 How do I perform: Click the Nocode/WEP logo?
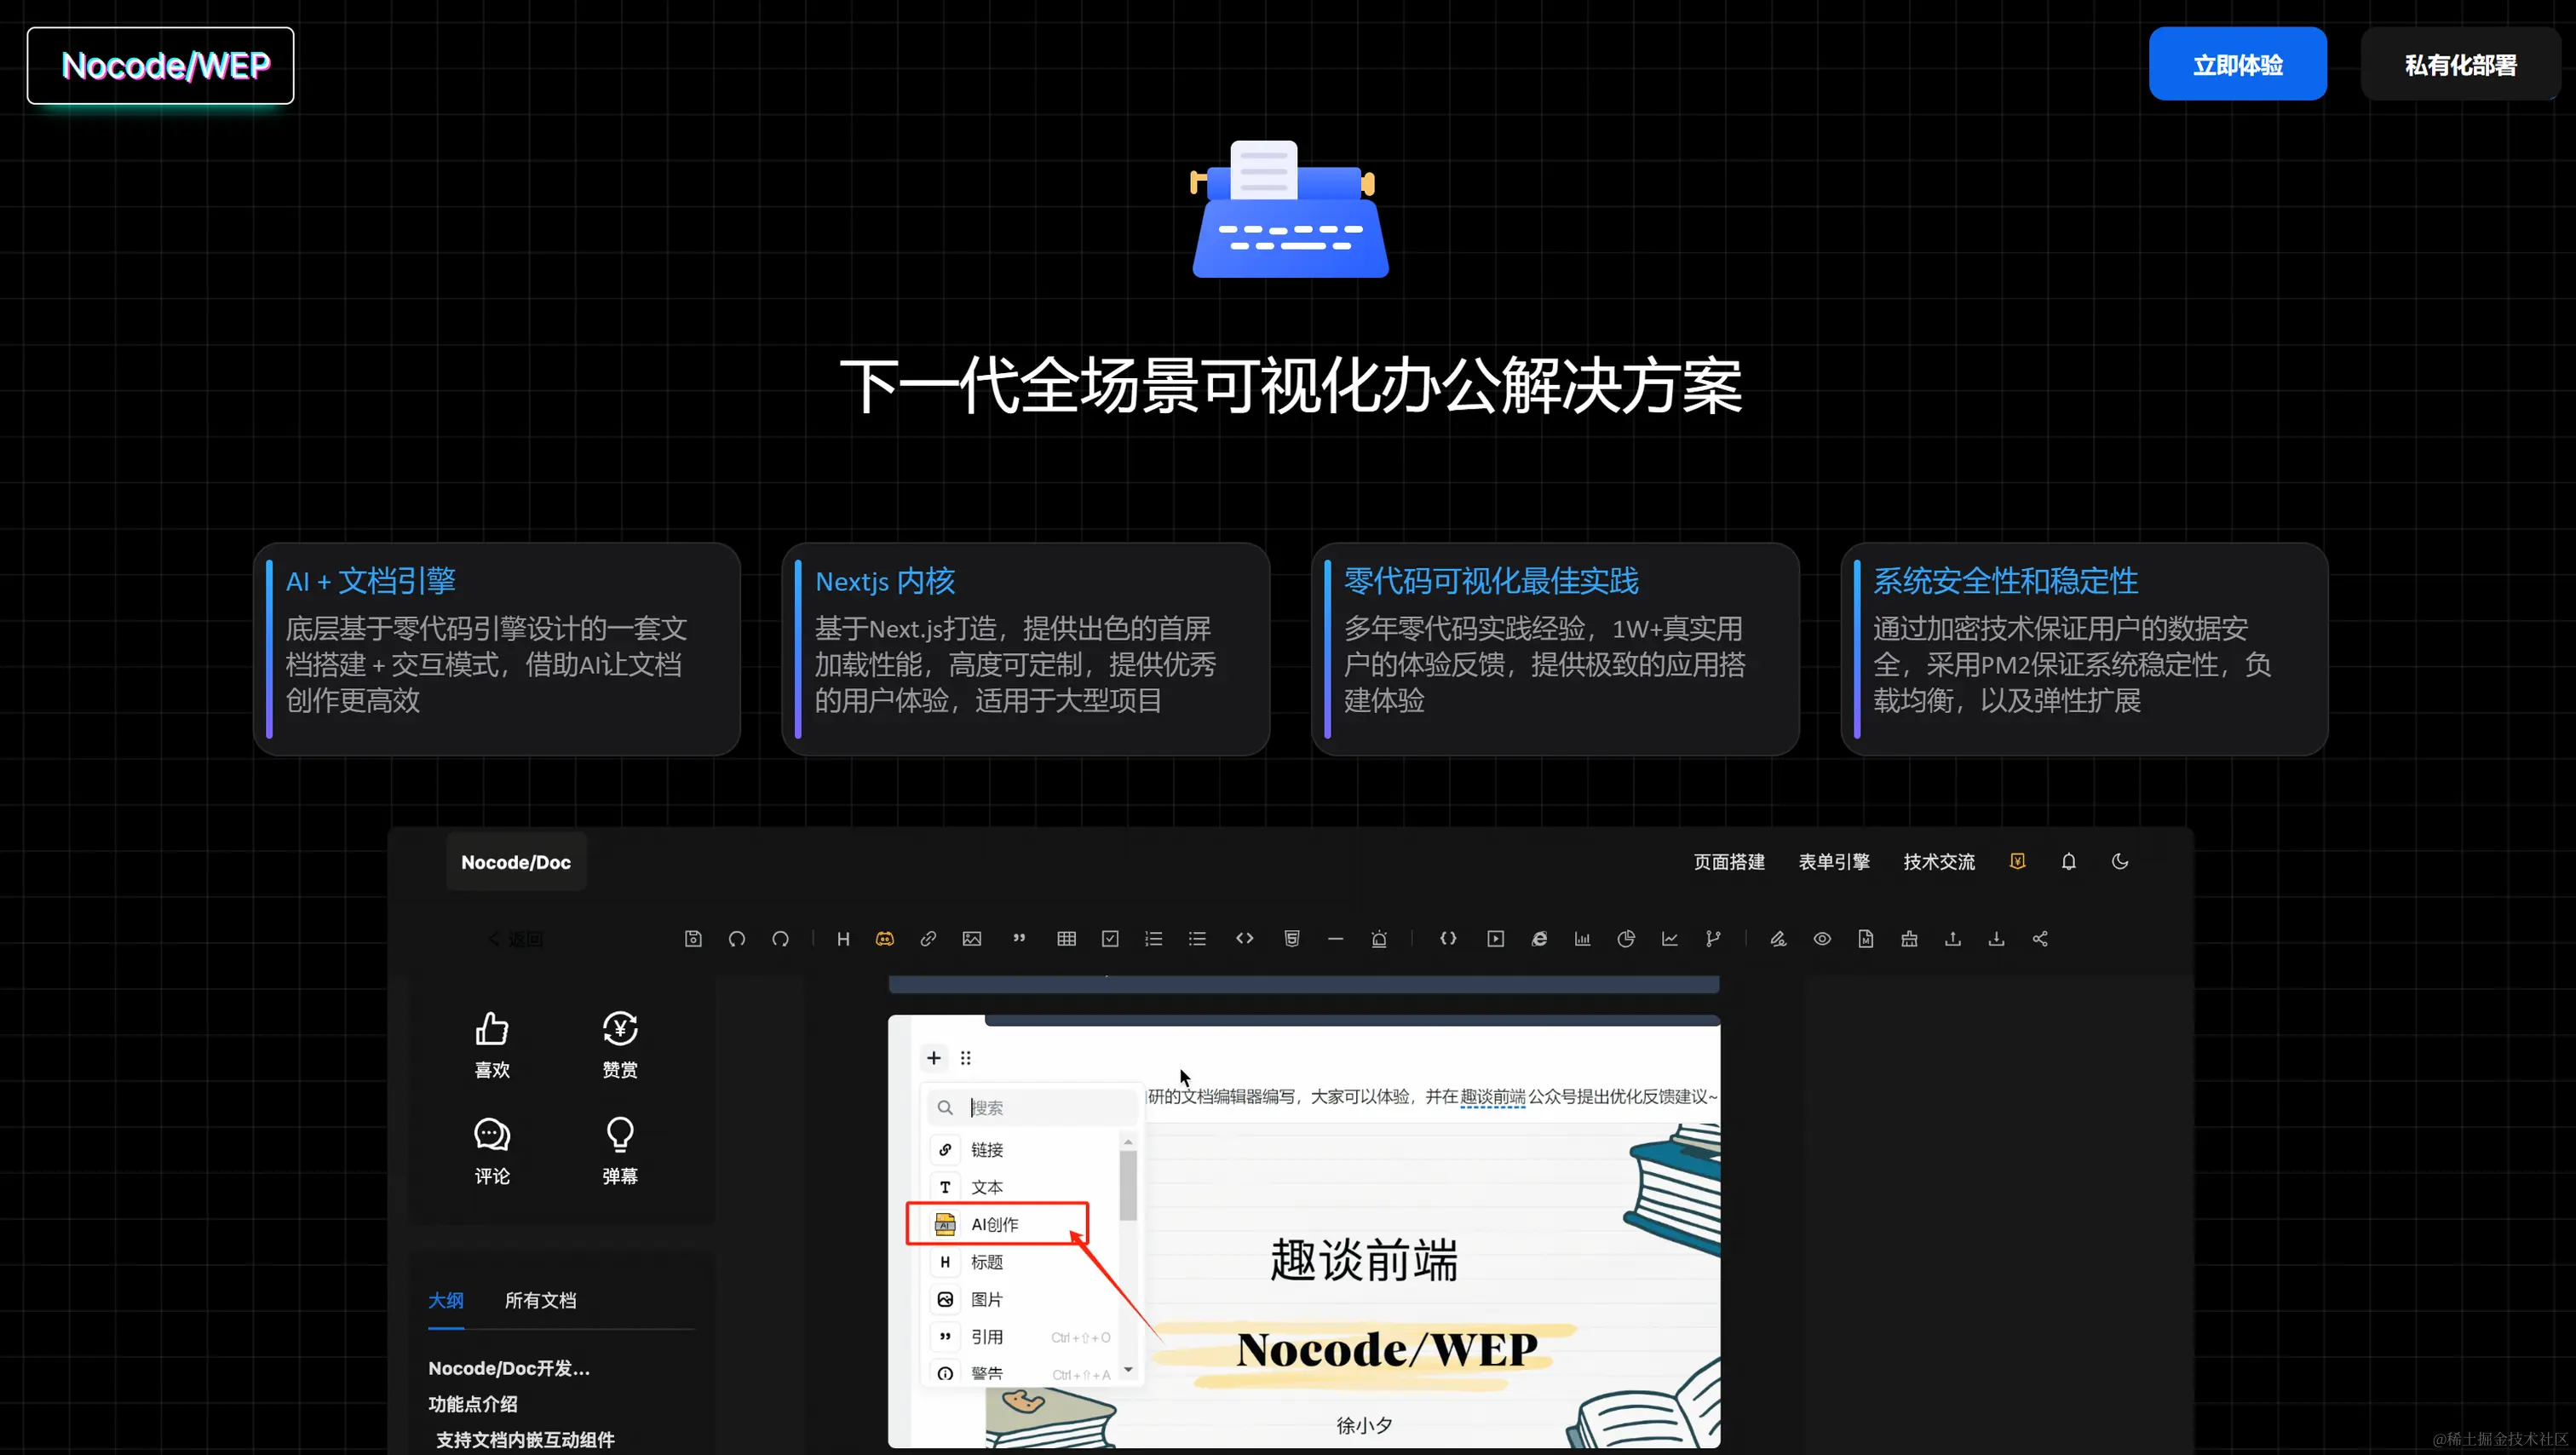click(160, 65)
